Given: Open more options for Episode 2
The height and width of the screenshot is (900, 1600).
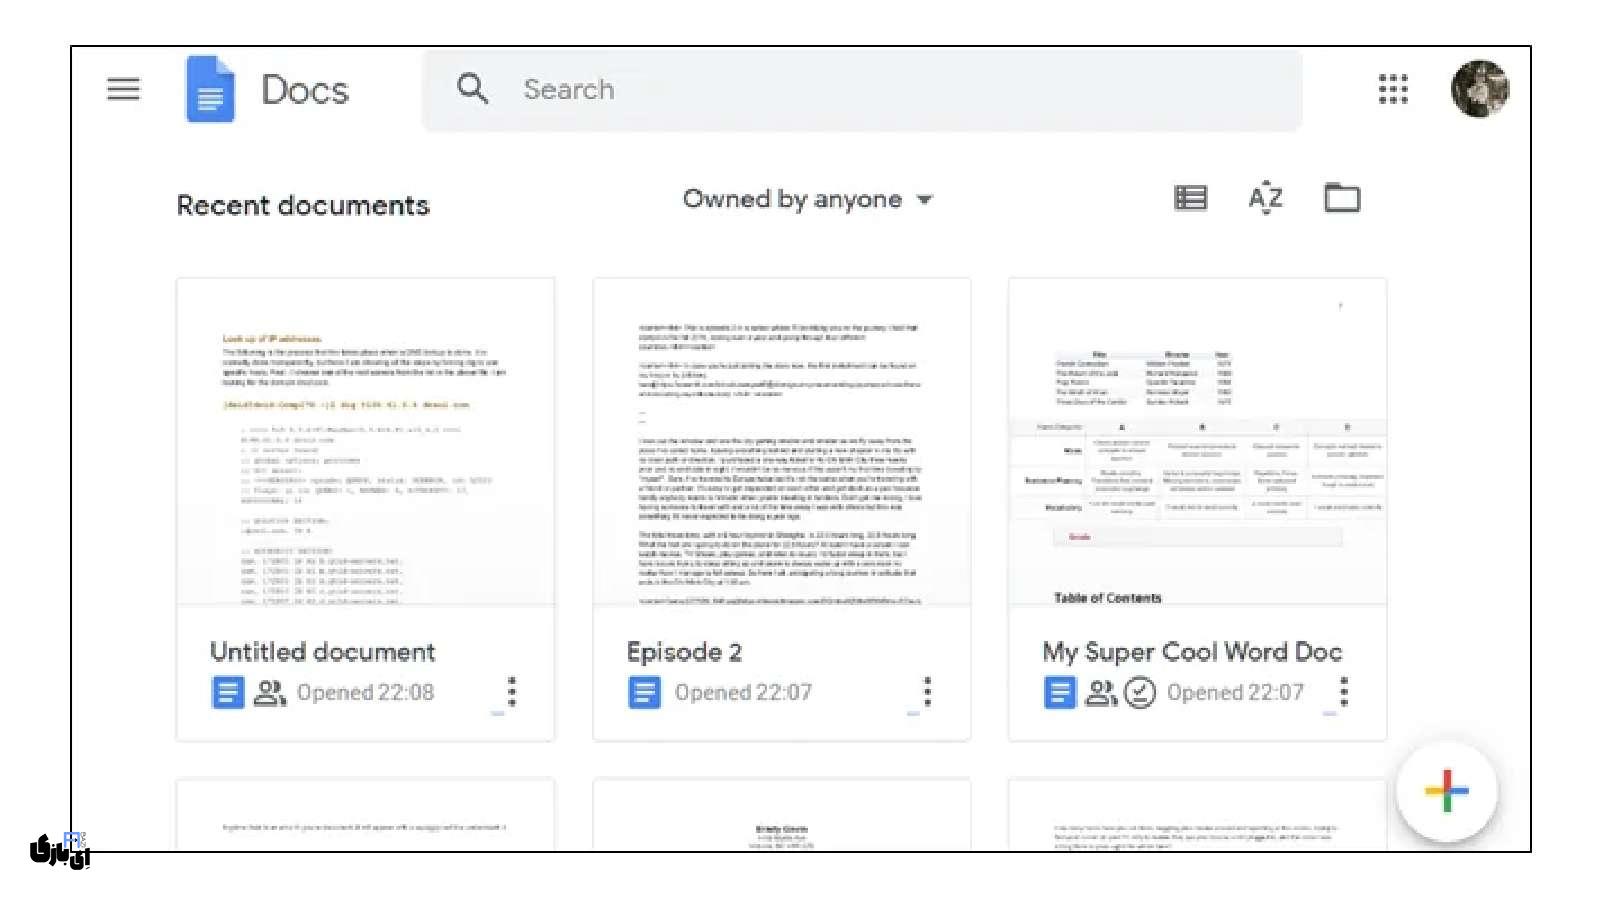Looking at the screenshot, I should click(x=928, y=692).
